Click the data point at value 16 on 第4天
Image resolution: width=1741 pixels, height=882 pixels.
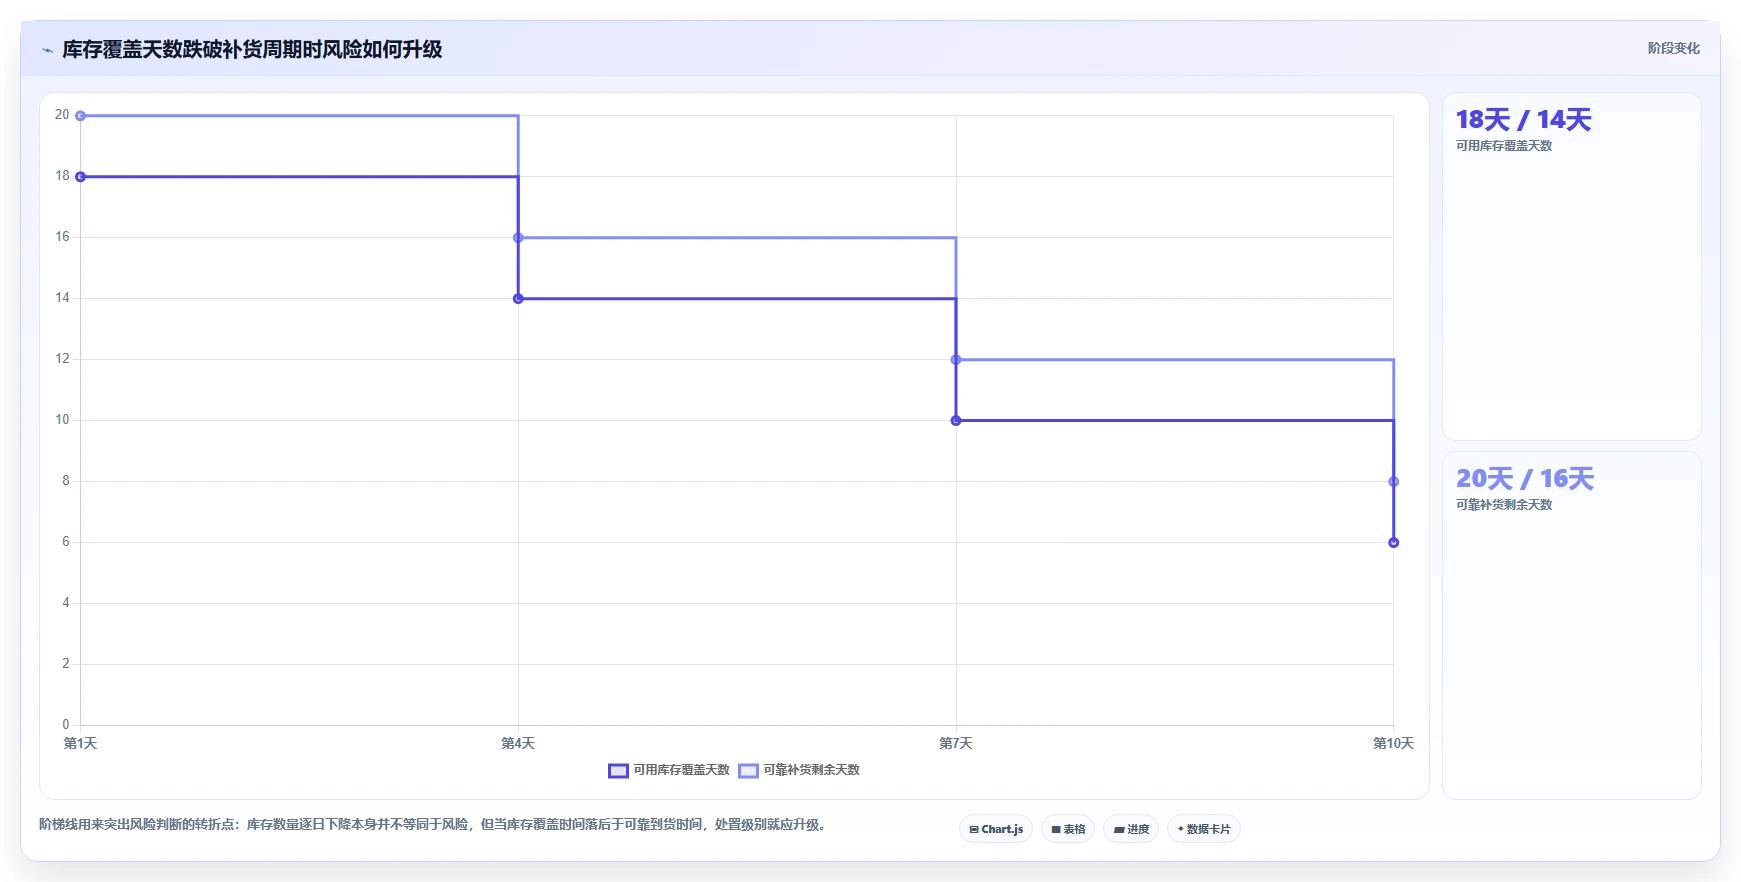tap(518, 238)
